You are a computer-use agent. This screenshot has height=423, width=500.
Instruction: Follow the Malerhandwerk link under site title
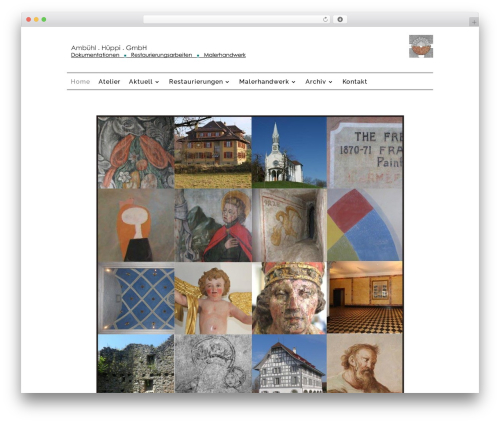point(225,55)
